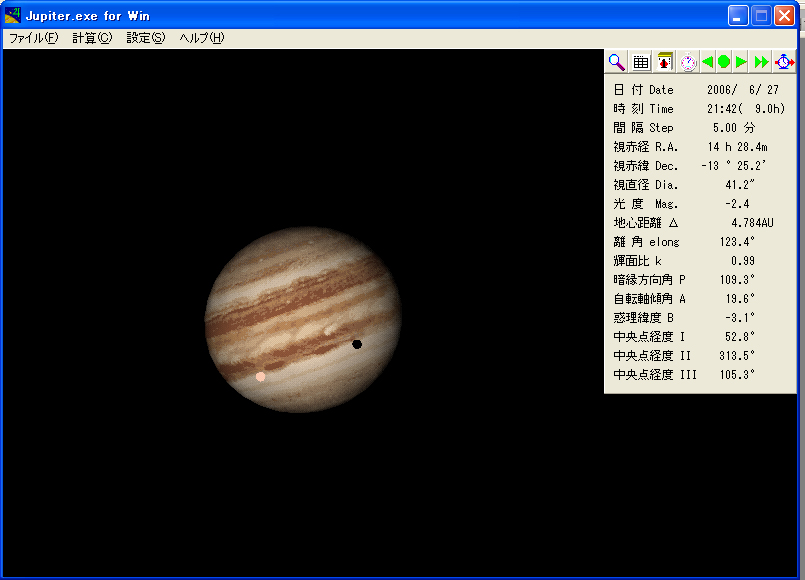Step backward with the green left arrow

(707, 62)
